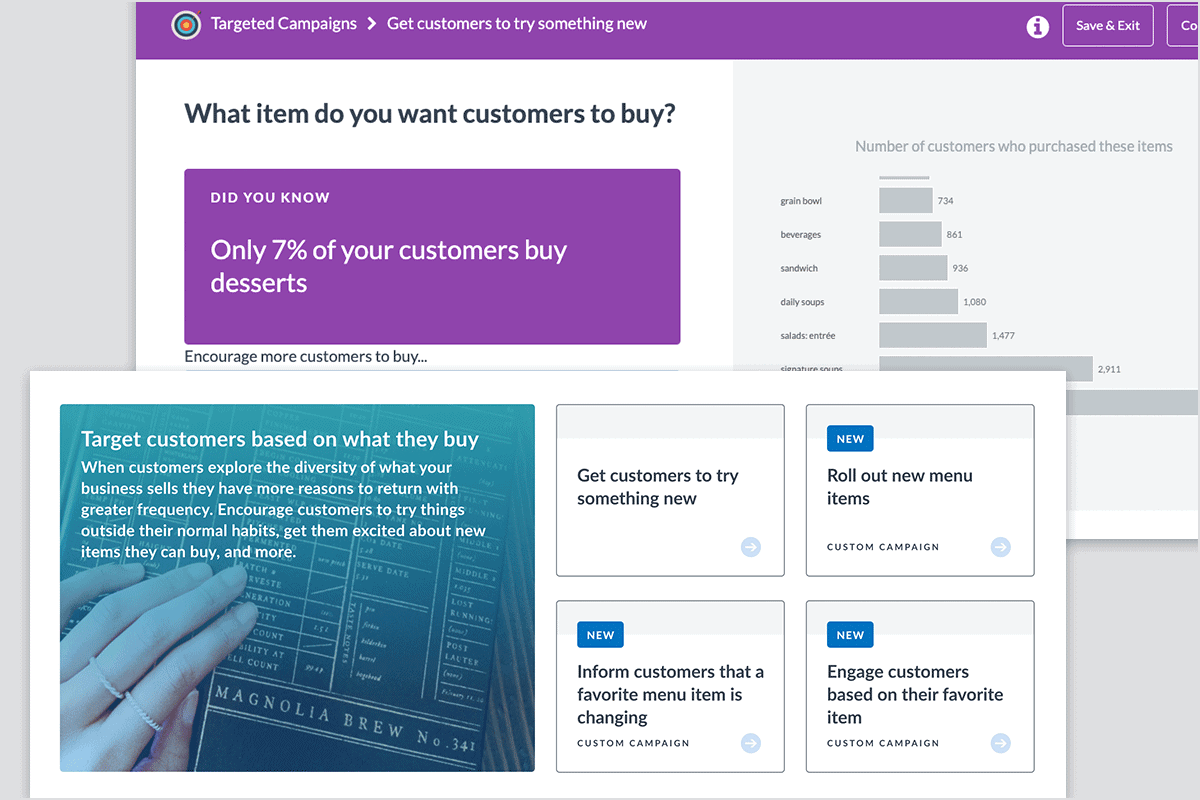Click the Save & Exit button
Image resolution: width=1200 pixels, height=800 pixels.
[x=1108, y=26]
